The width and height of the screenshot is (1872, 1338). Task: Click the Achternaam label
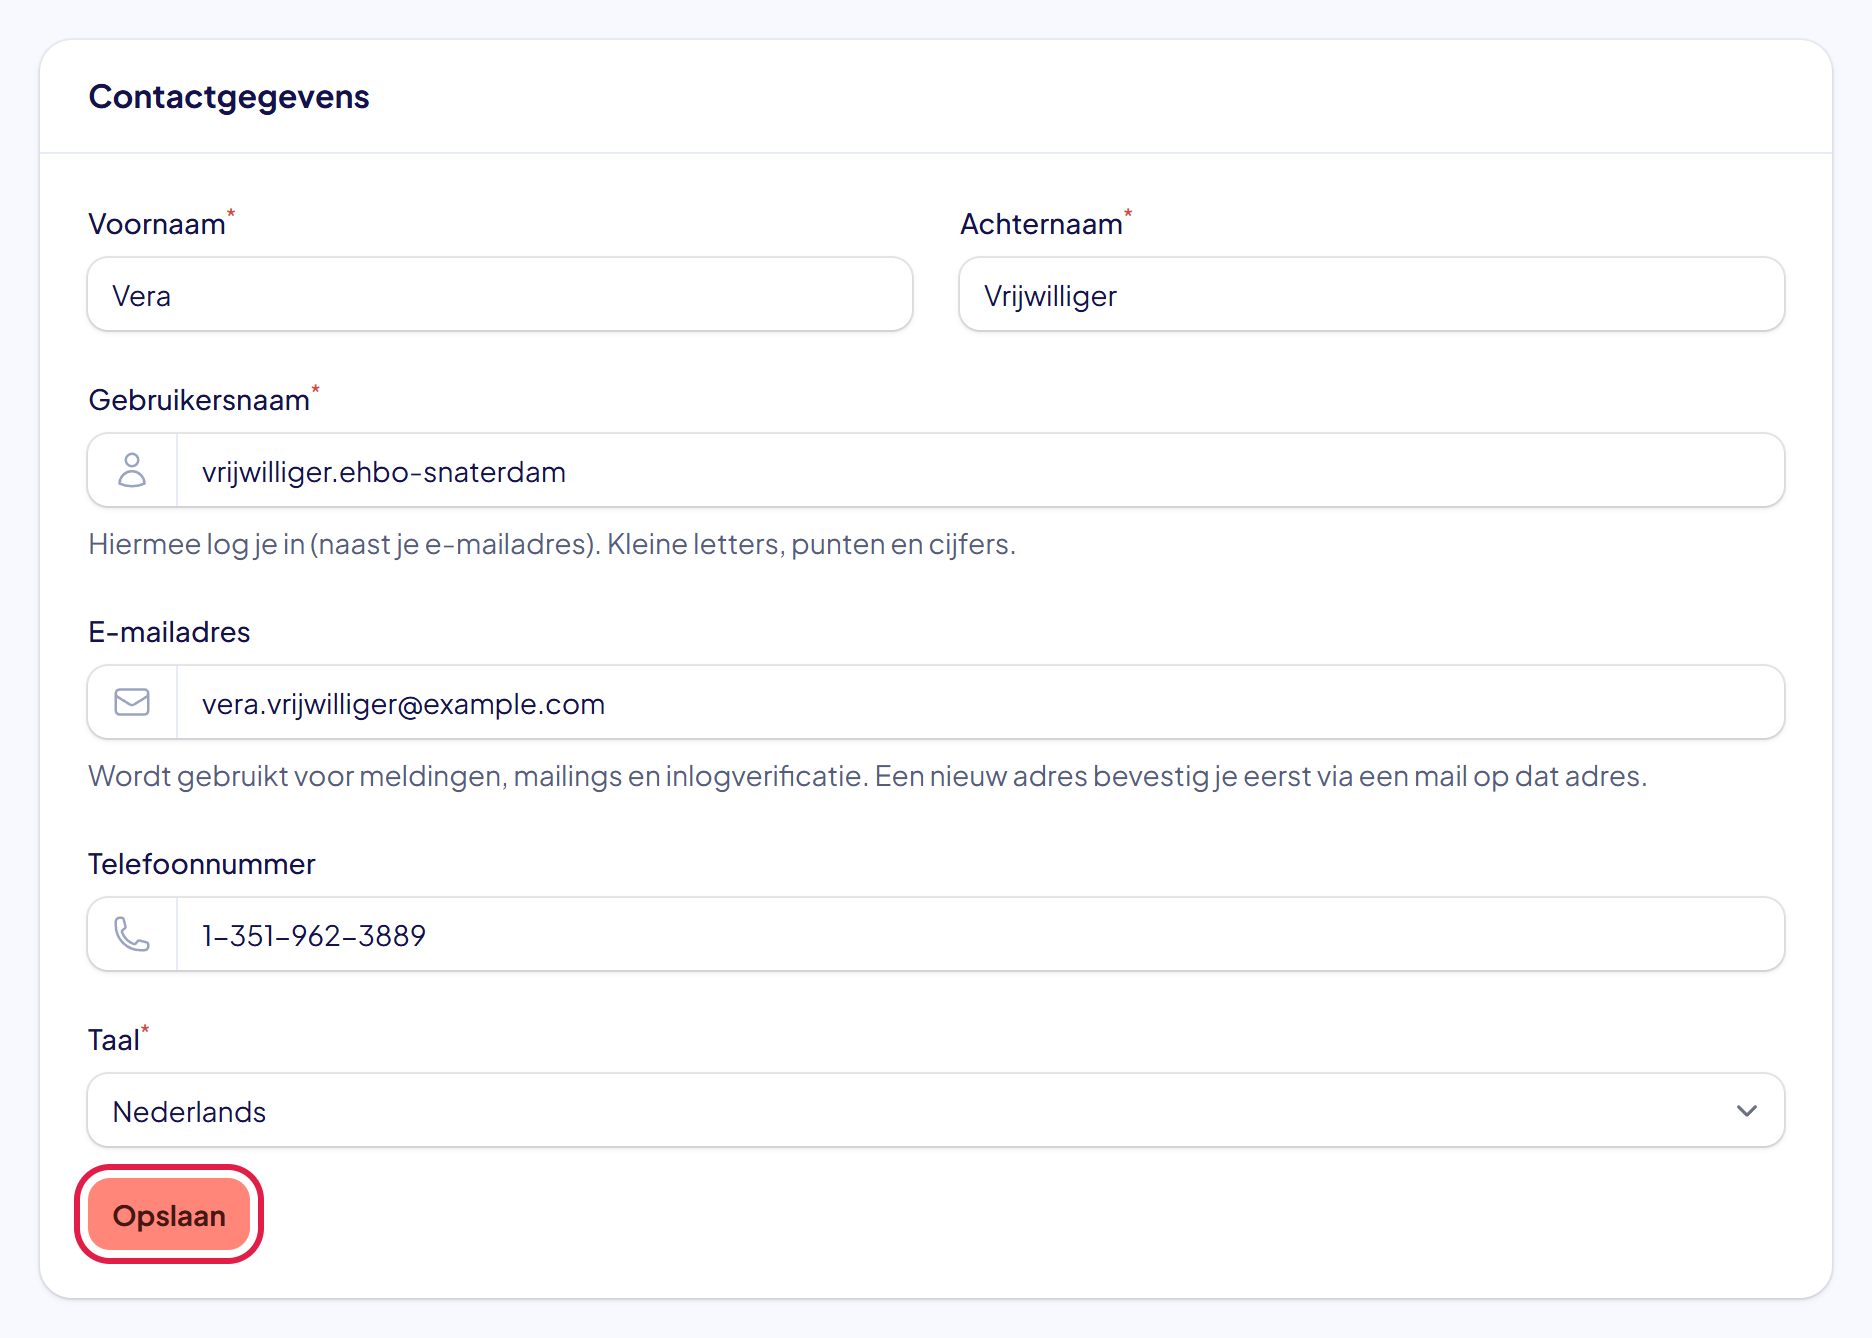pos(1041,224)
